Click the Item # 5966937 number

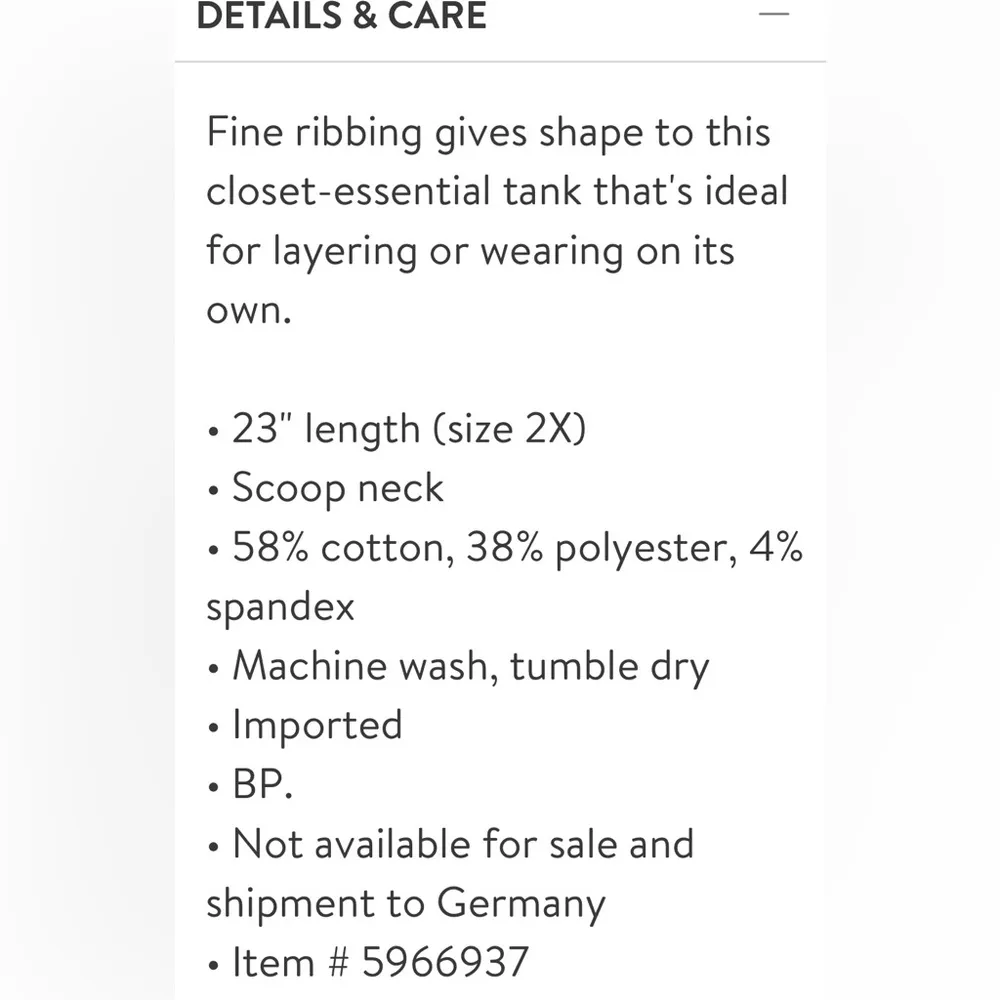pyautogui.click(x=444, y=963)
